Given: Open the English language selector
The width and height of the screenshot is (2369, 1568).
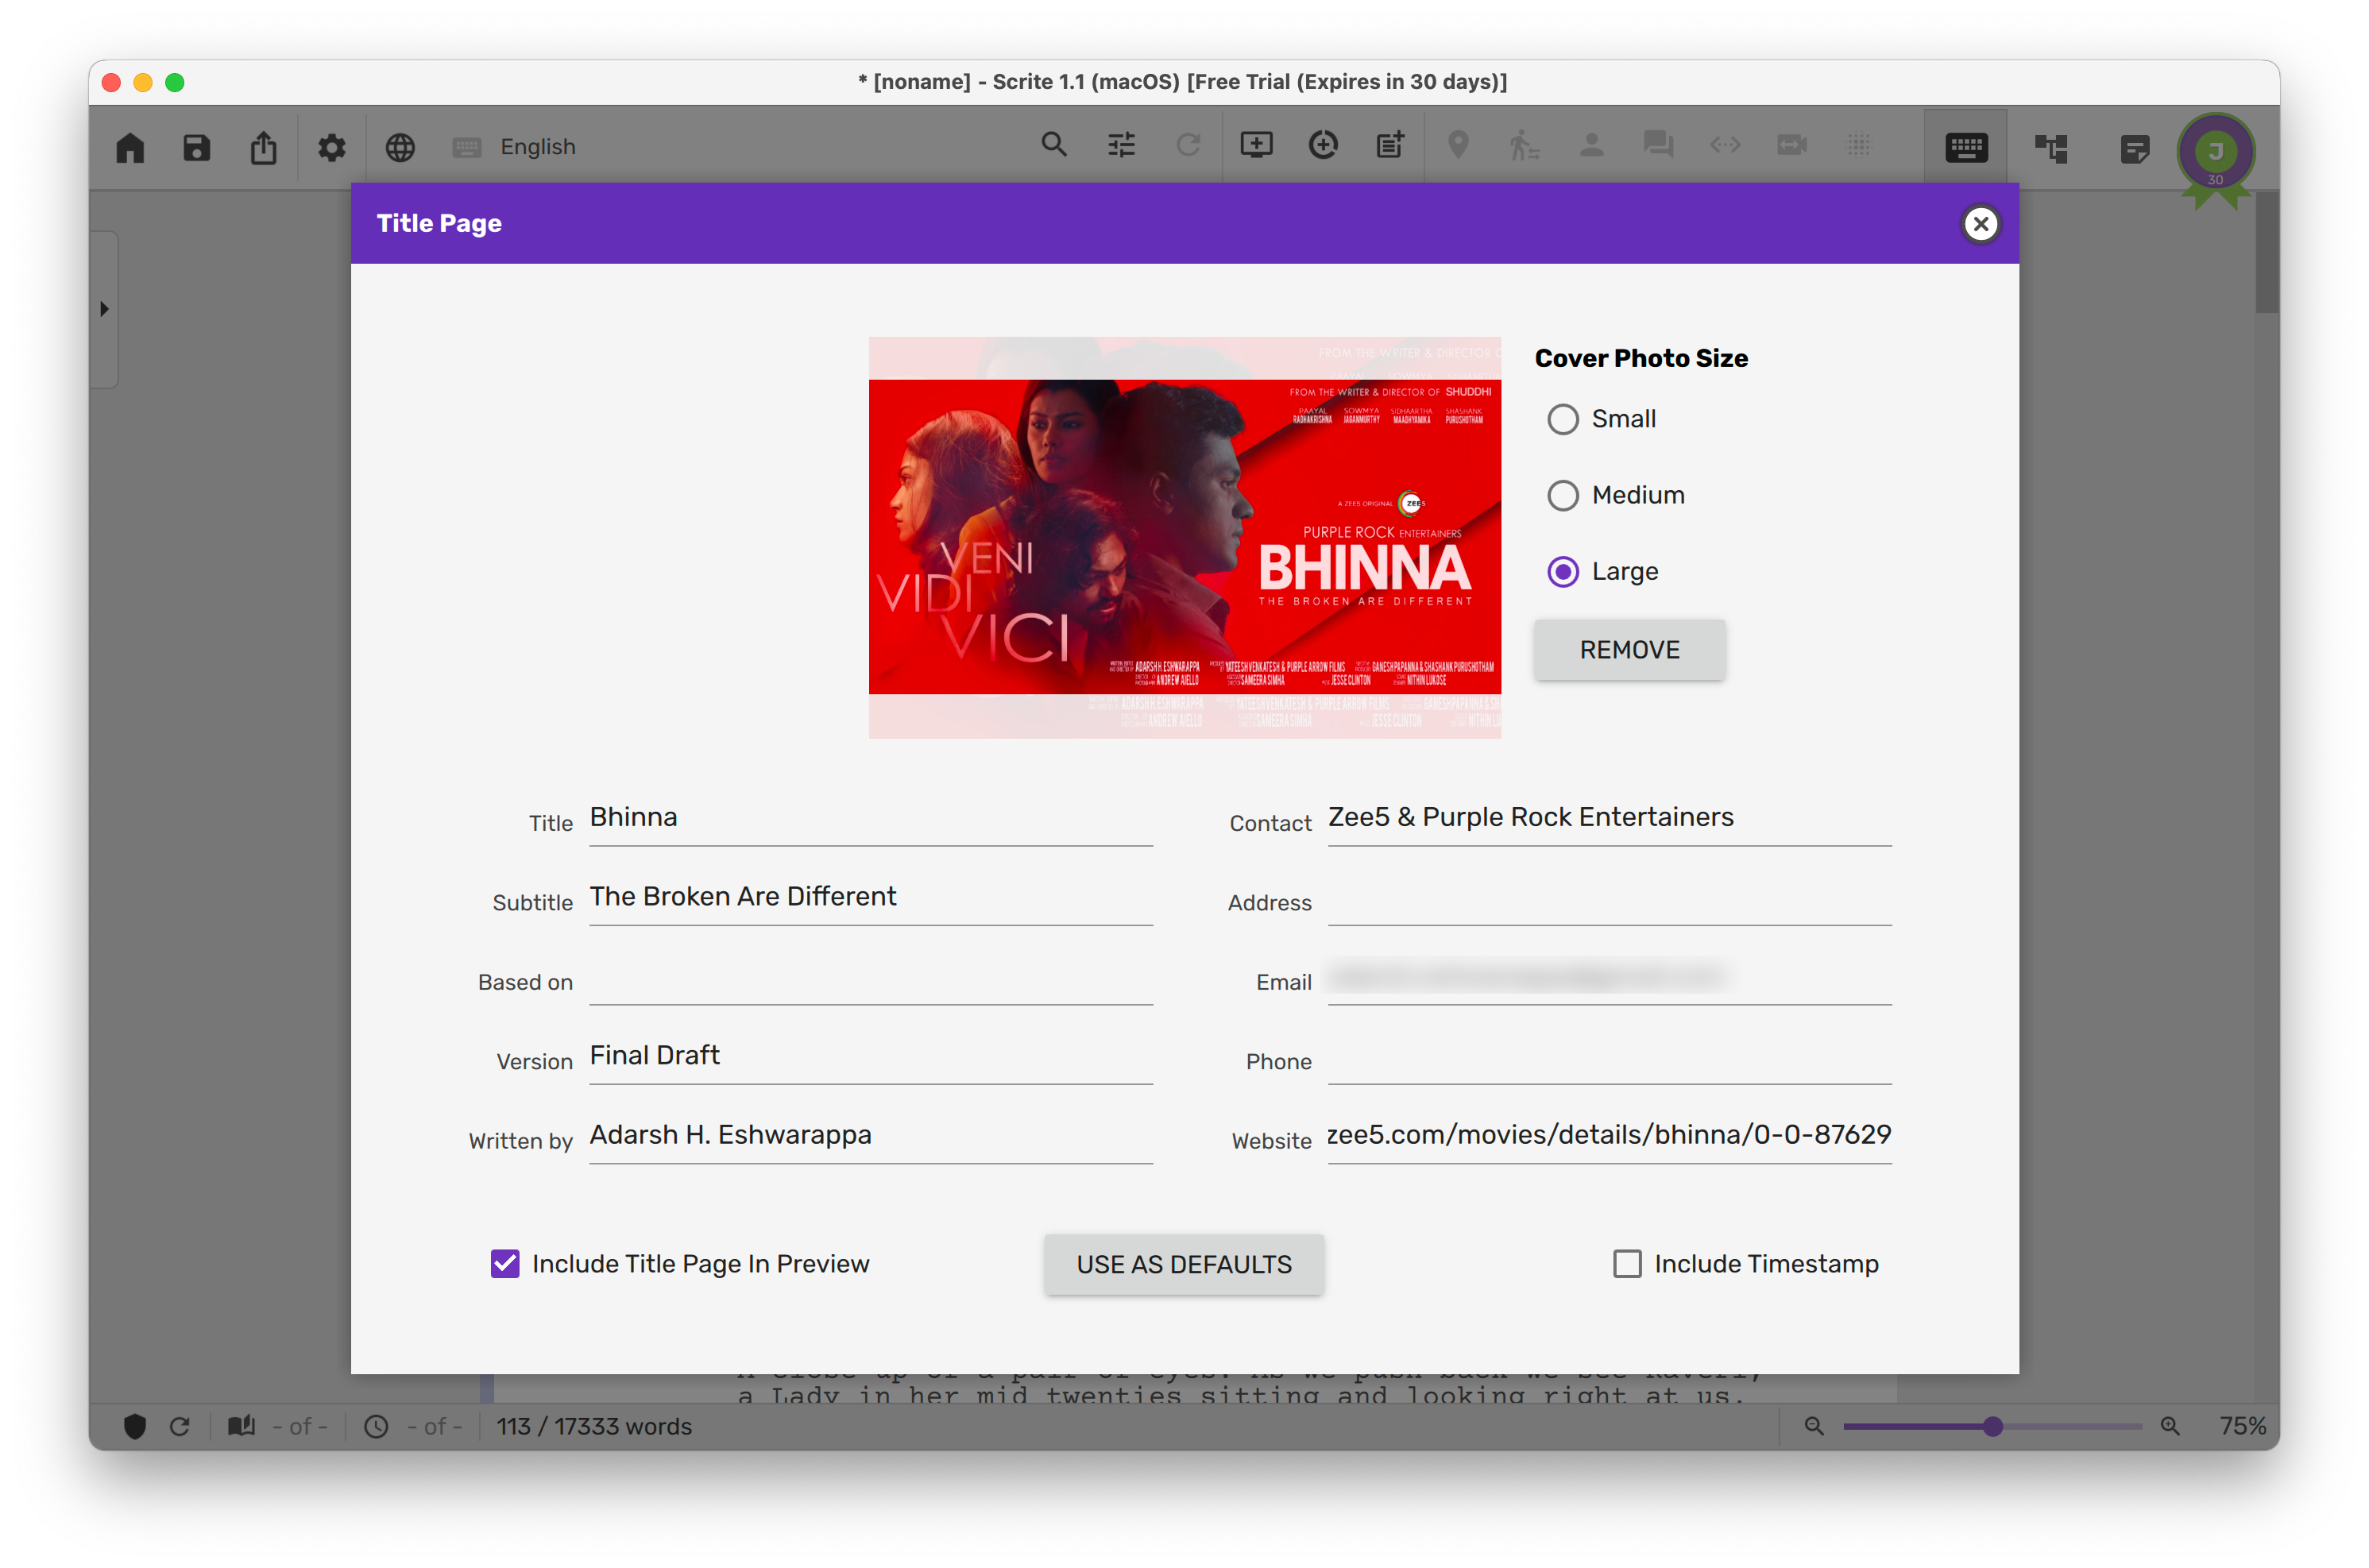Looking at the screenshot, I should (x=538, y=147).
